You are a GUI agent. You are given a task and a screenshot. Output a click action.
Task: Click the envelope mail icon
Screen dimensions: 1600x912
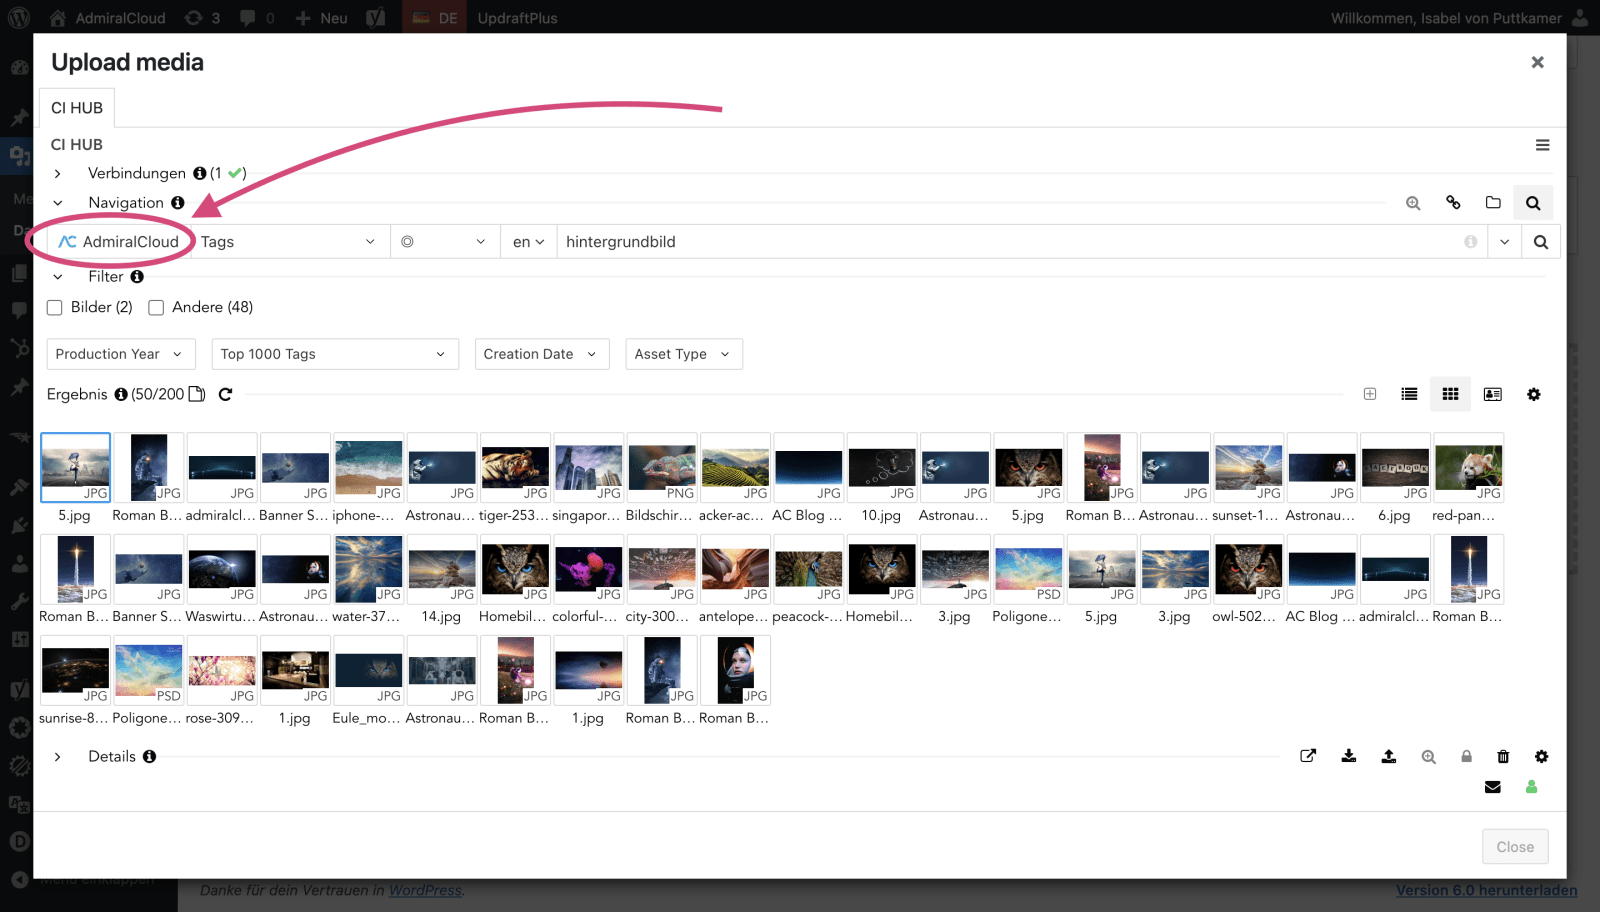tap(1492, 787)
